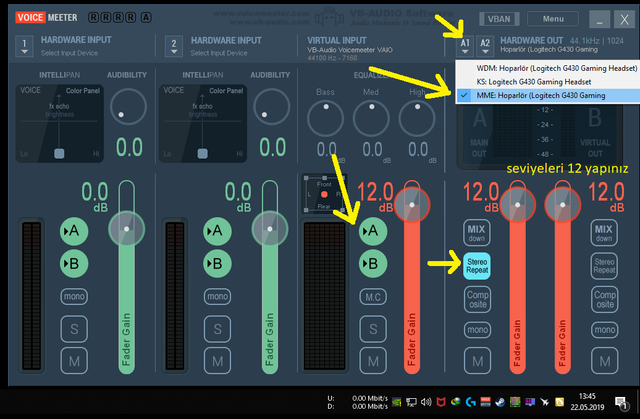
Task: Solo Hardware Input 2 with S button
Action: pyautogui.click(x=217, y=328)
